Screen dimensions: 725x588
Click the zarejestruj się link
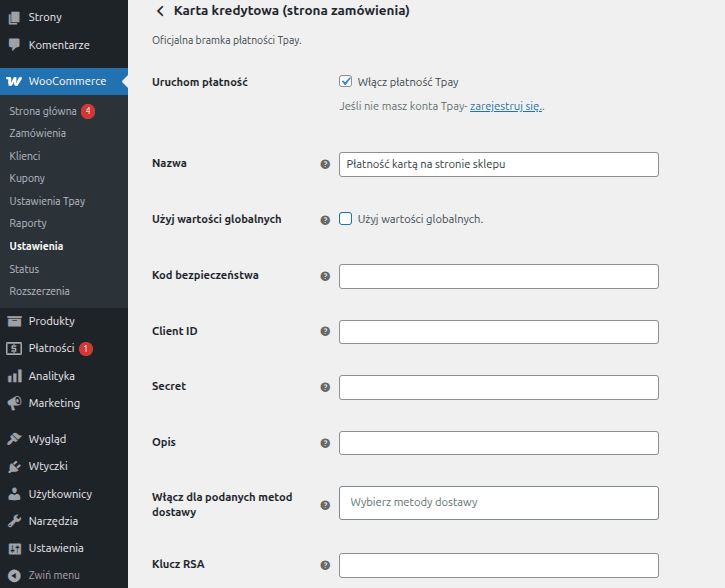[506, 106]
